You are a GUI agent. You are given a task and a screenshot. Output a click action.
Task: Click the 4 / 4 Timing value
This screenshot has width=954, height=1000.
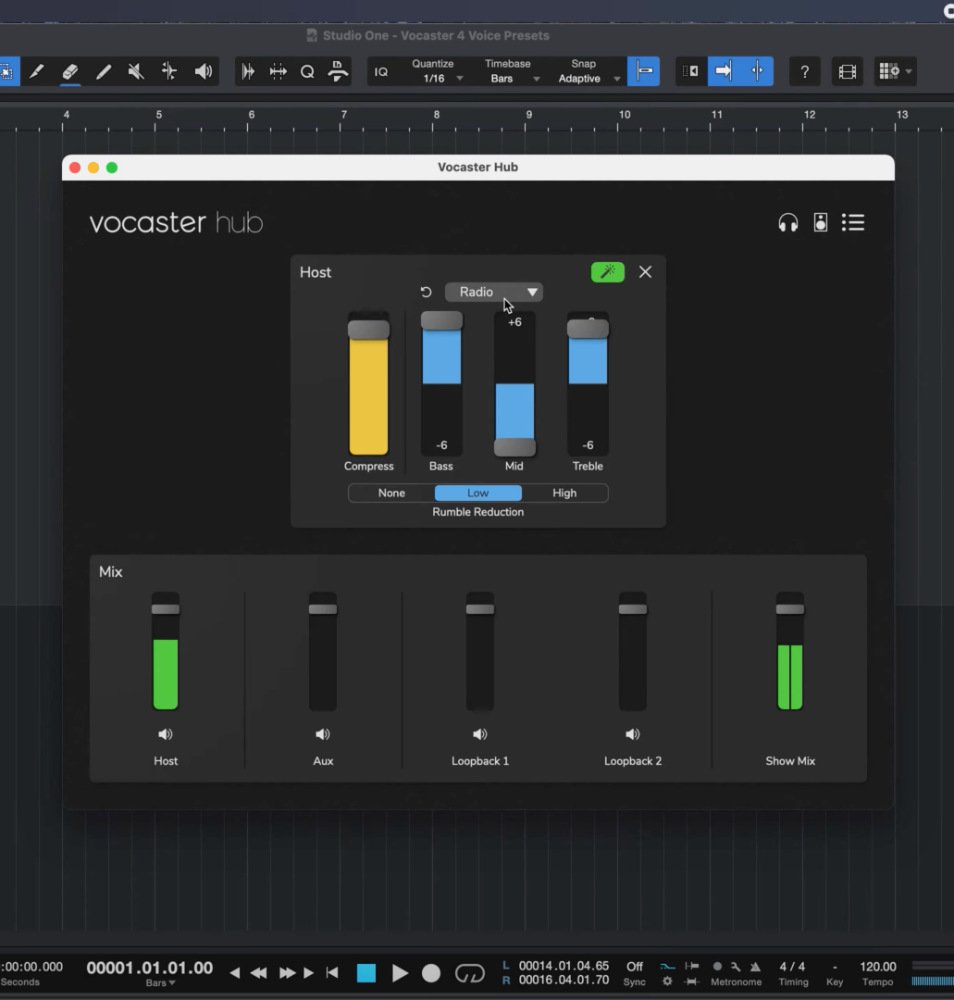(792, 967)
